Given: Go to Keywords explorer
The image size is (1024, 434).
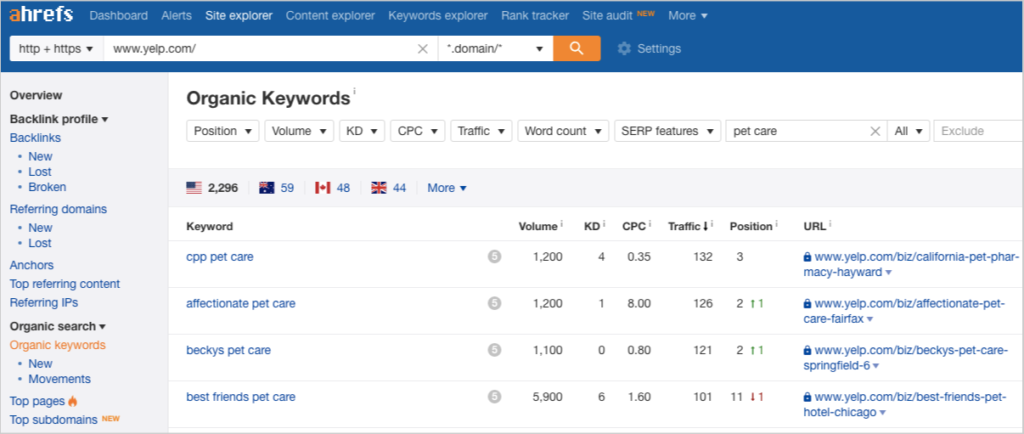Looking at the screenshot, I should 438,15.
